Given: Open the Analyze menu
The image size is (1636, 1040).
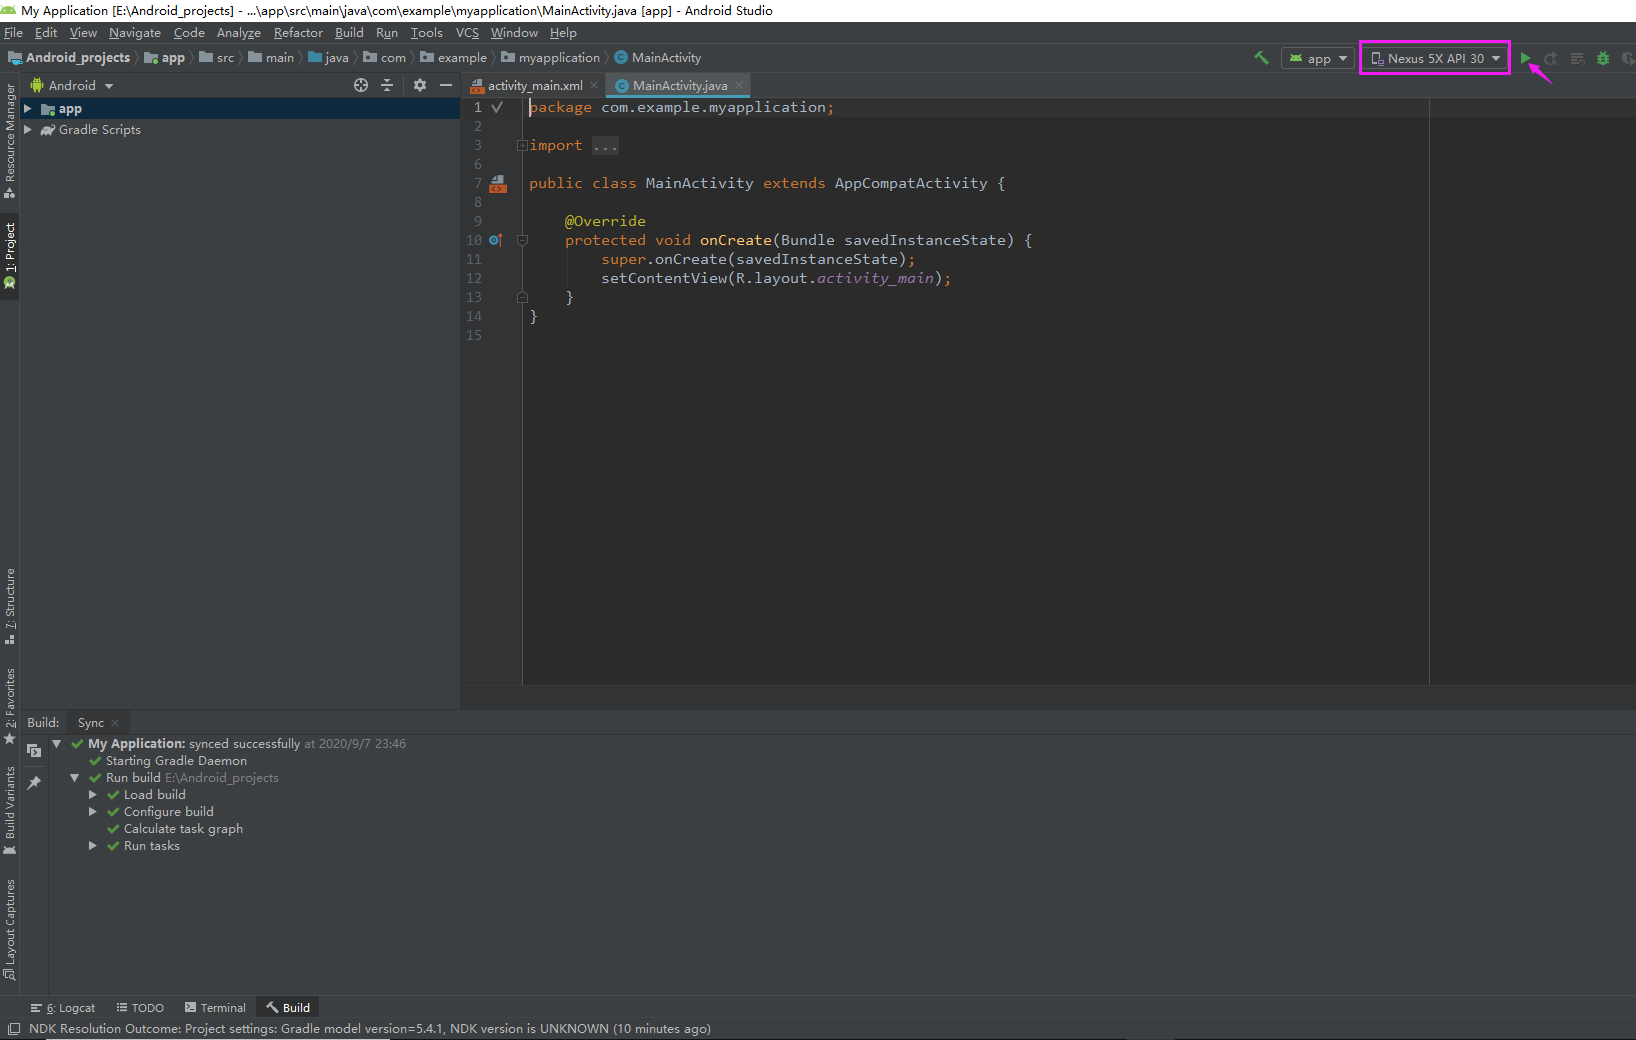Looking at the screenshot, I should coord(239,33).
